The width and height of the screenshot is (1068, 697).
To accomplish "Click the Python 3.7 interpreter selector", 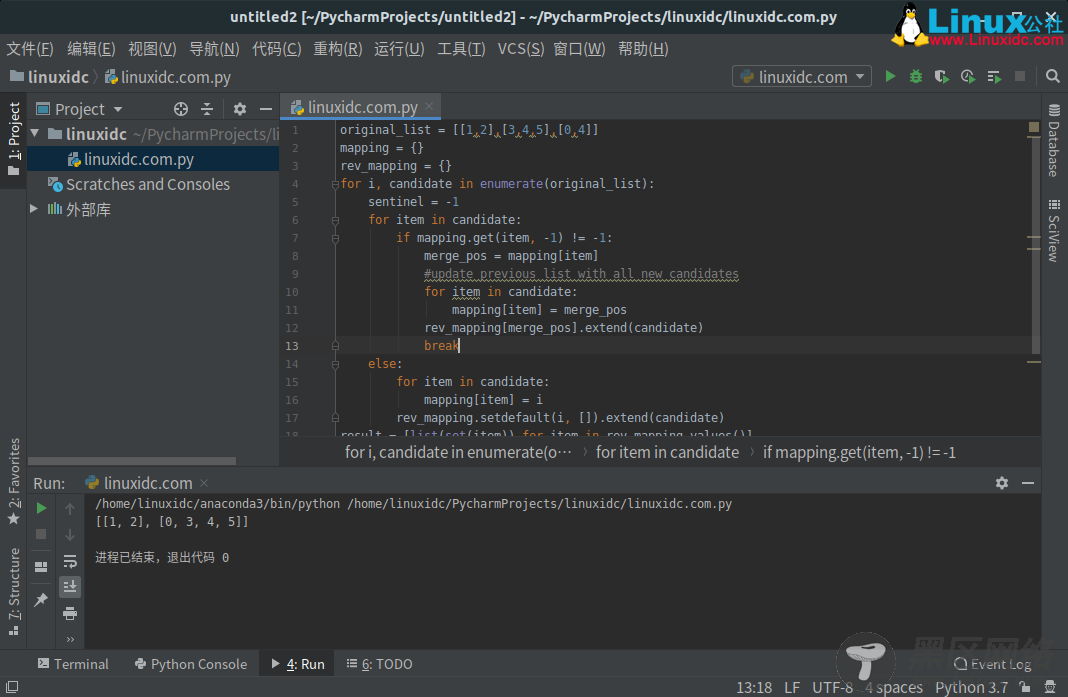I will [x=971, y=687].
